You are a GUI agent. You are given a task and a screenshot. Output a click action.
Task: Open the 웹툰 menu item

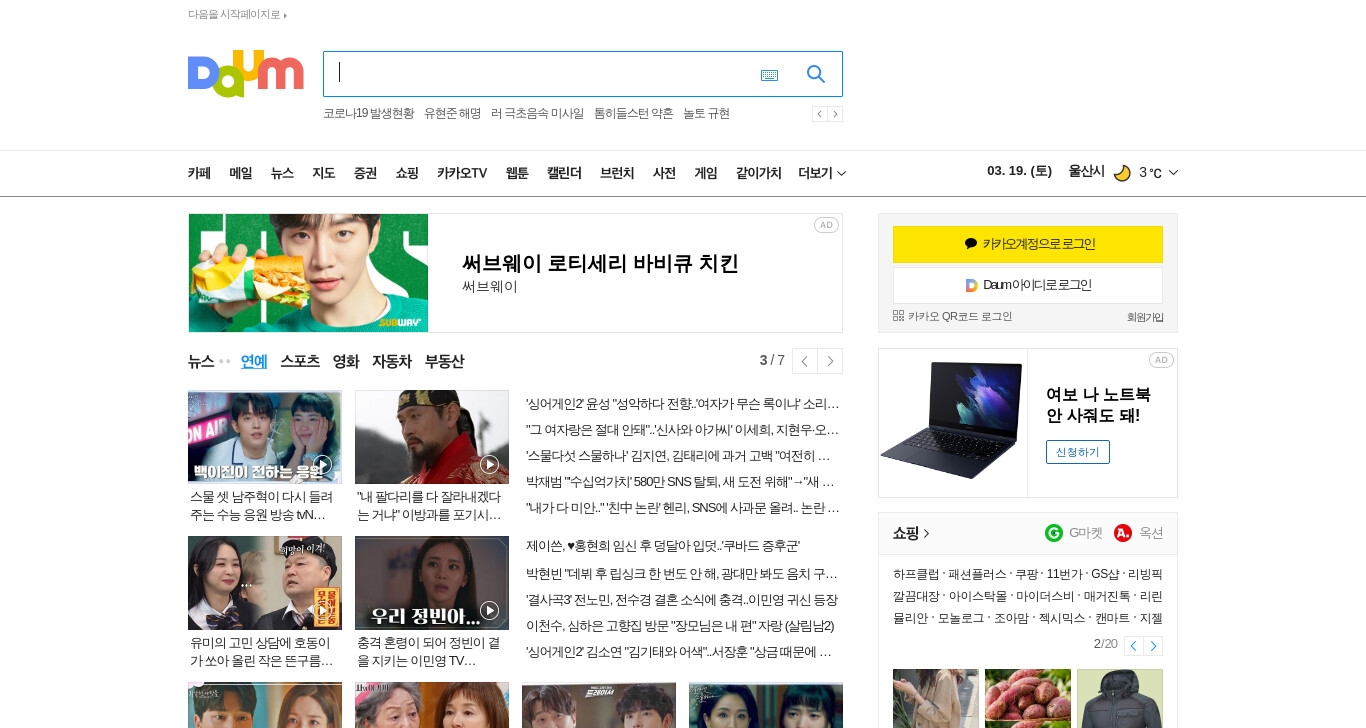tap(517, 173)
